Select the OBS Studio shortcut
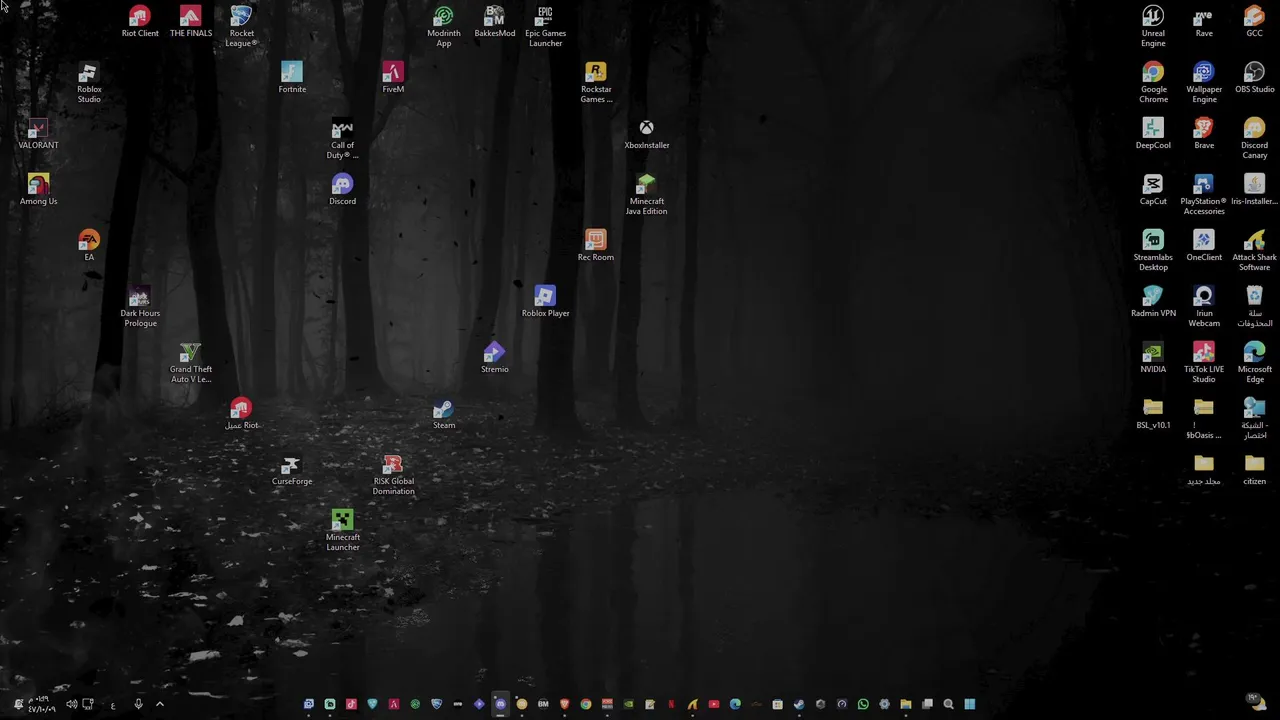 click(x=1254, y=78)
